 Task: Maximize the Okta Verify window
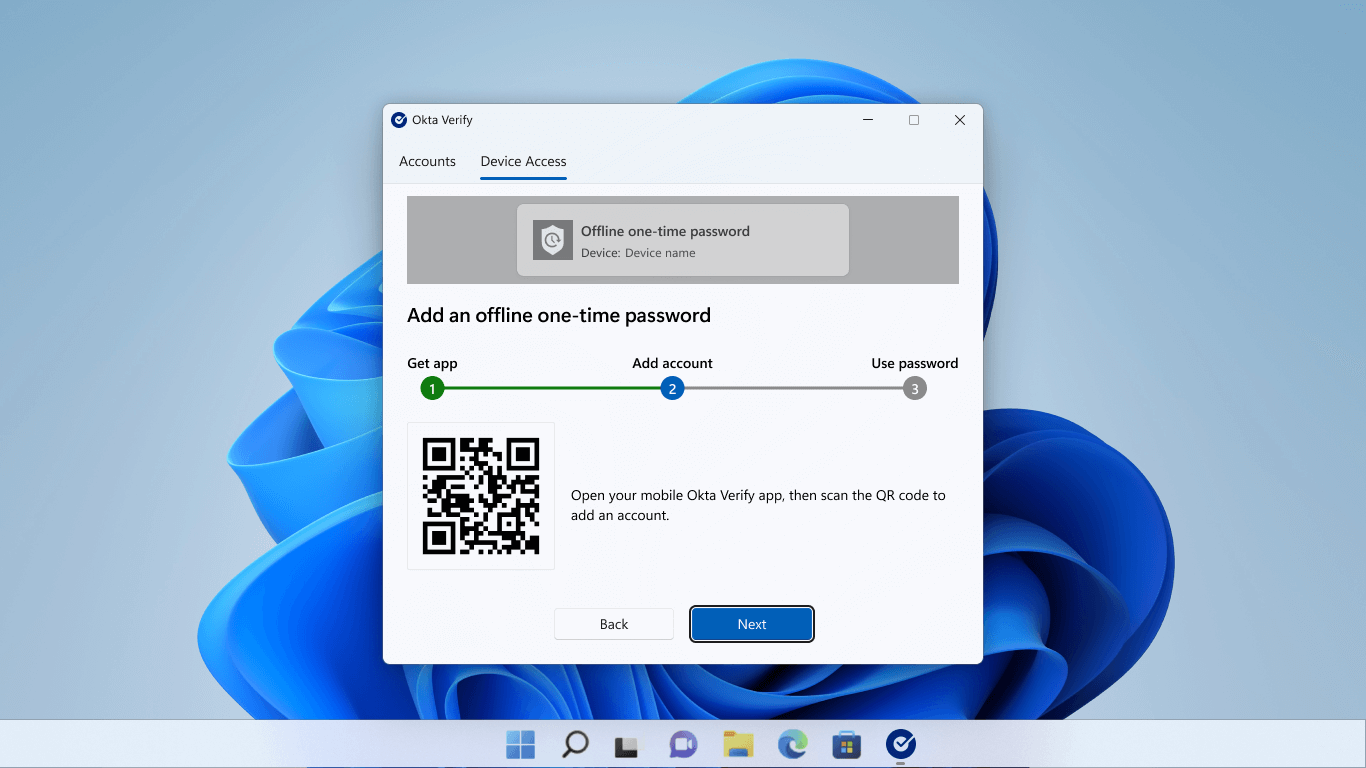(x=913, y=120)
